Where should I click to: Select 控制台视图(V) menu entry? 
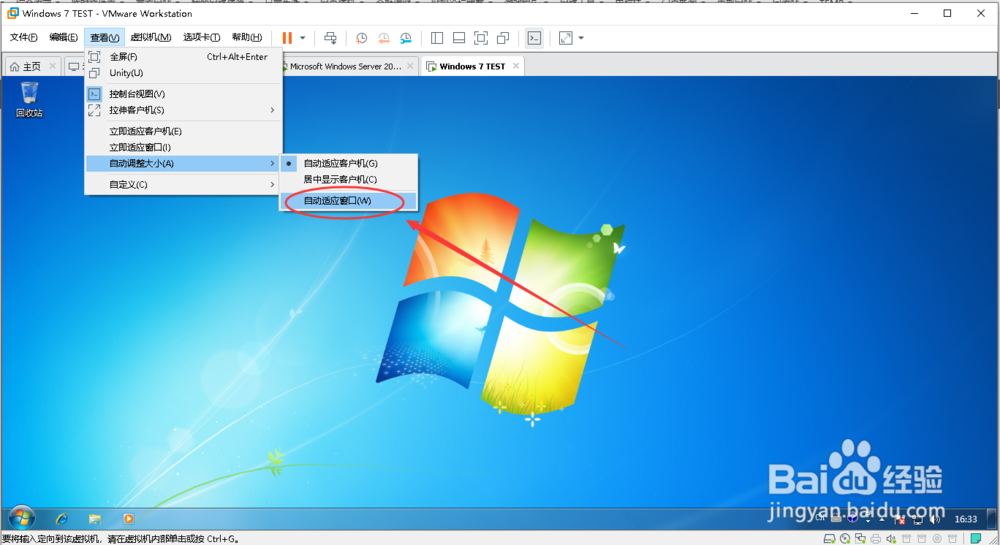[x=184, y=94]
